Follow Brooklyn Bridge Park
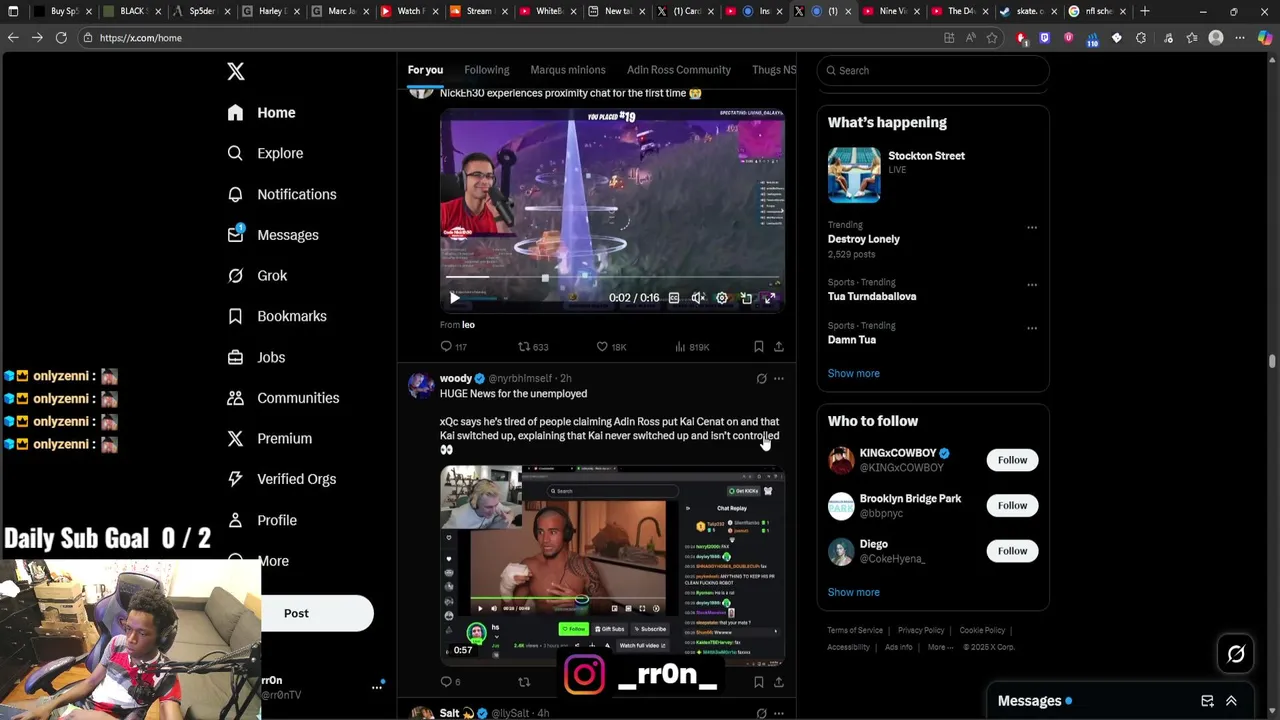Image resolution: width=1280 pixels, height=720 pixels. pyautogui.click(x=1012, y=505)
